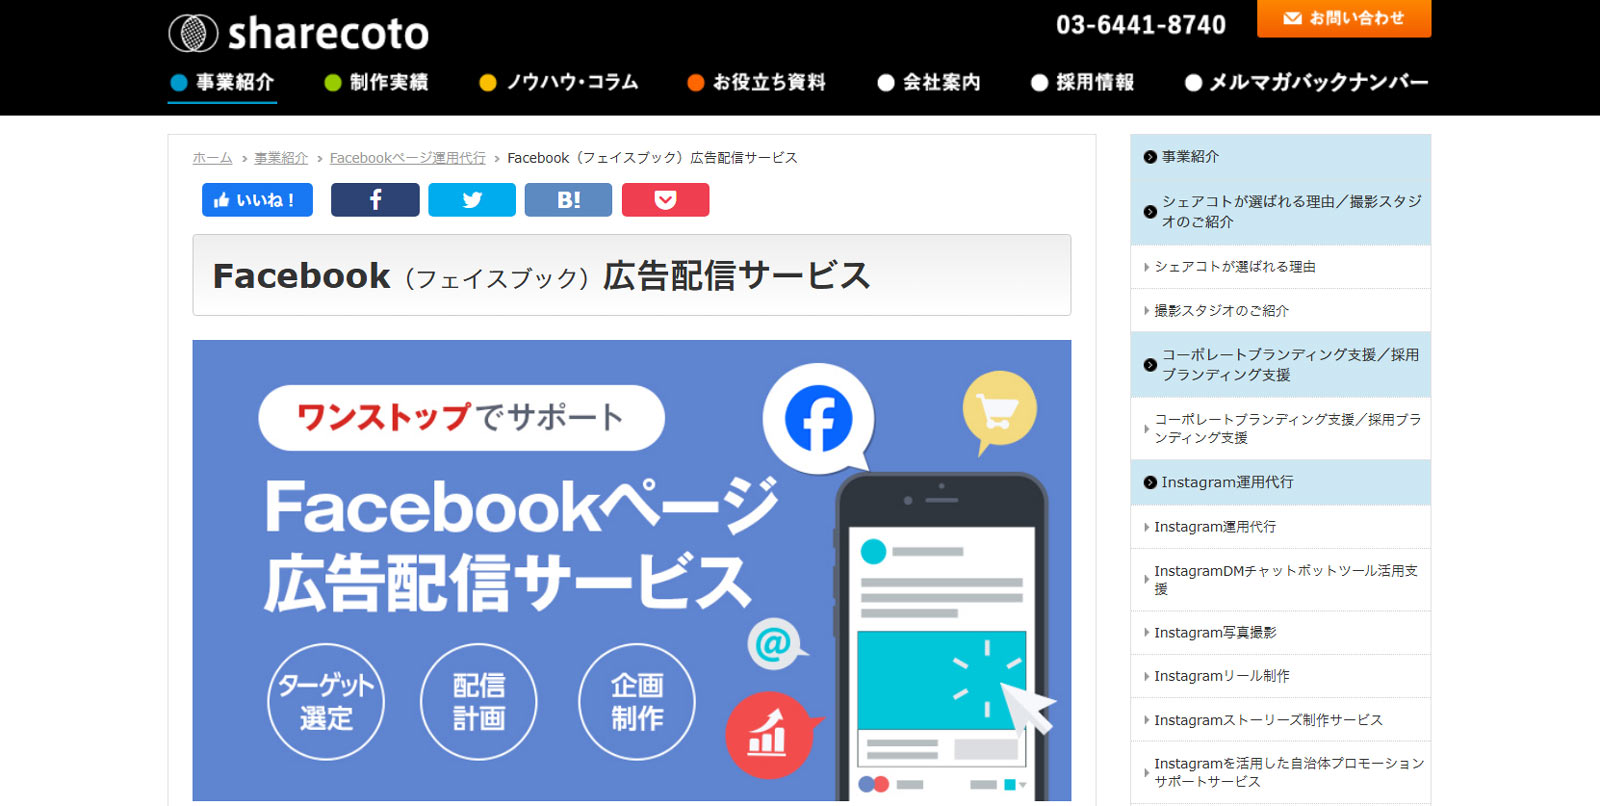This screenshot has height=806, width=1600.
Task: Share the page via the Twitter bird icon
Action: click(472, 200)
